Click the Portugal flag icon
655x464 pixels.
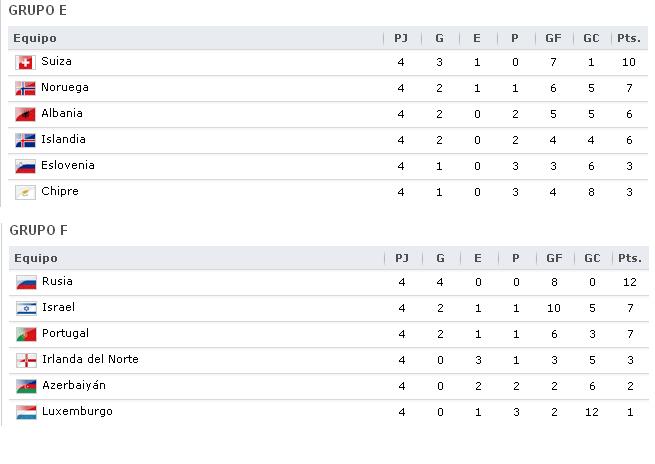pos(26,335)
